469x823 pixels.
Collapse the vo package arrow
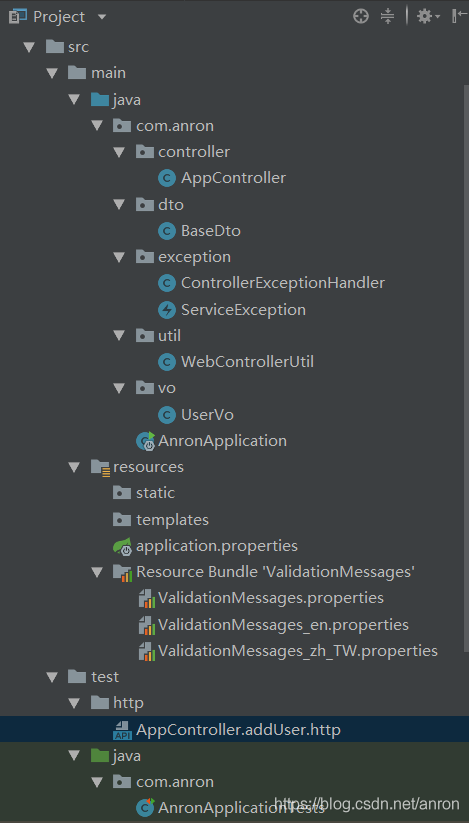tap(120, 388)
